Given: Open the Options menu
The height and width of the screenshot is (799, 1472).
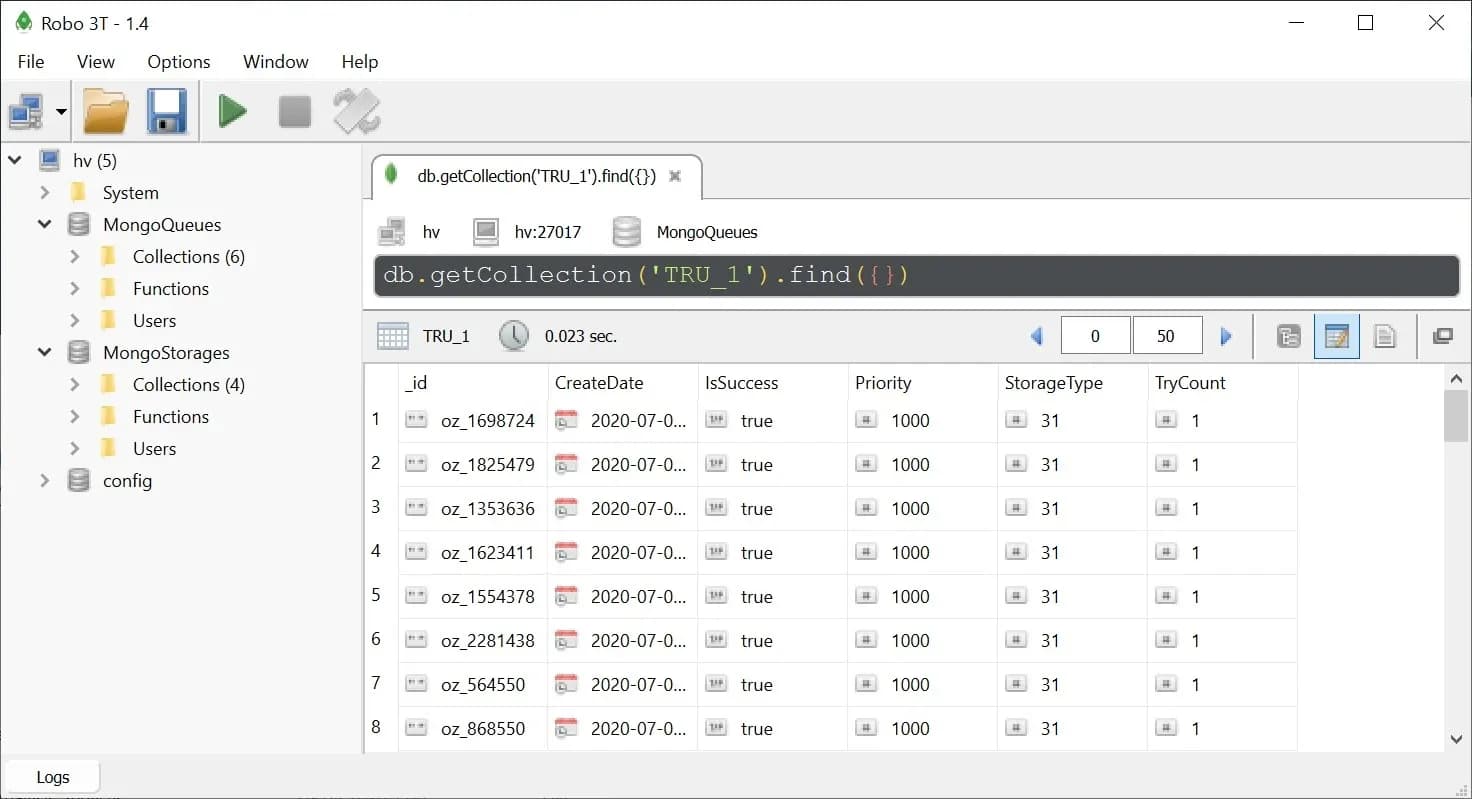Looking at the screenshot, I should (179, 62).
